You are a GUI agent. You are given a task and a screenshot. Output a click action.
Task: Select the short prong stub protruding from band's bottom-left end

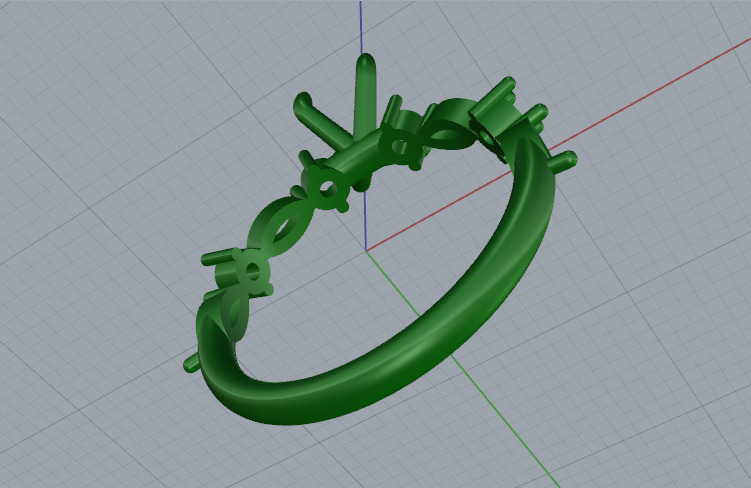click(192, 364)
